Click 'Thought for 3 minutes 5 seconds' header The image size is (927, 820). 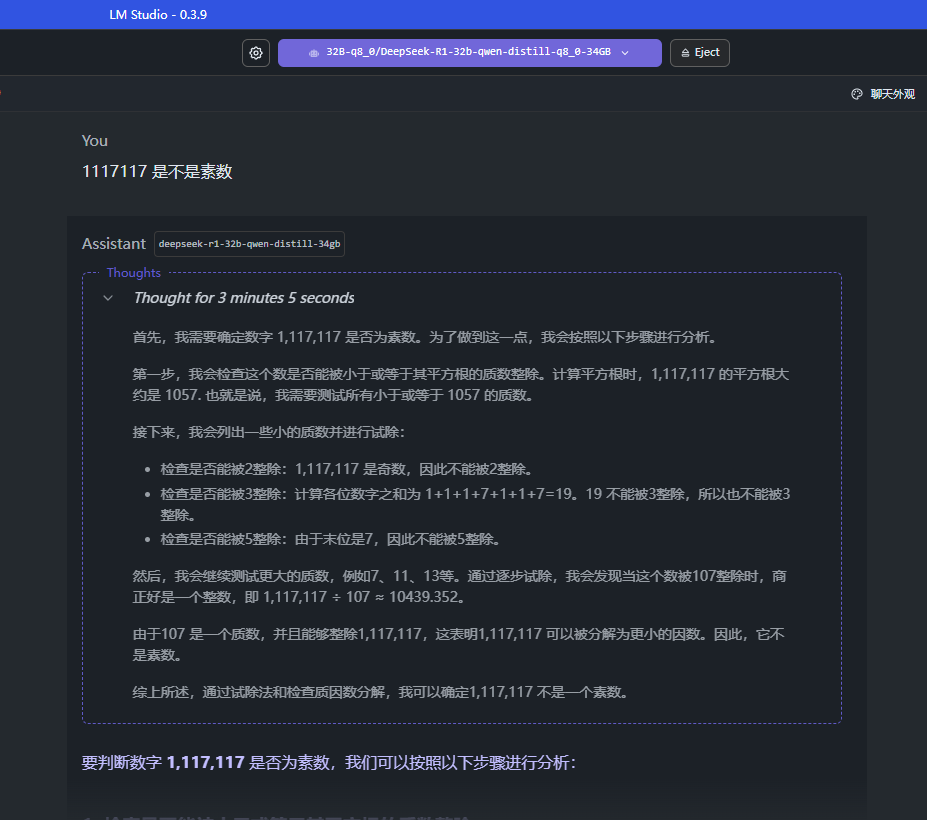point(244,298)
